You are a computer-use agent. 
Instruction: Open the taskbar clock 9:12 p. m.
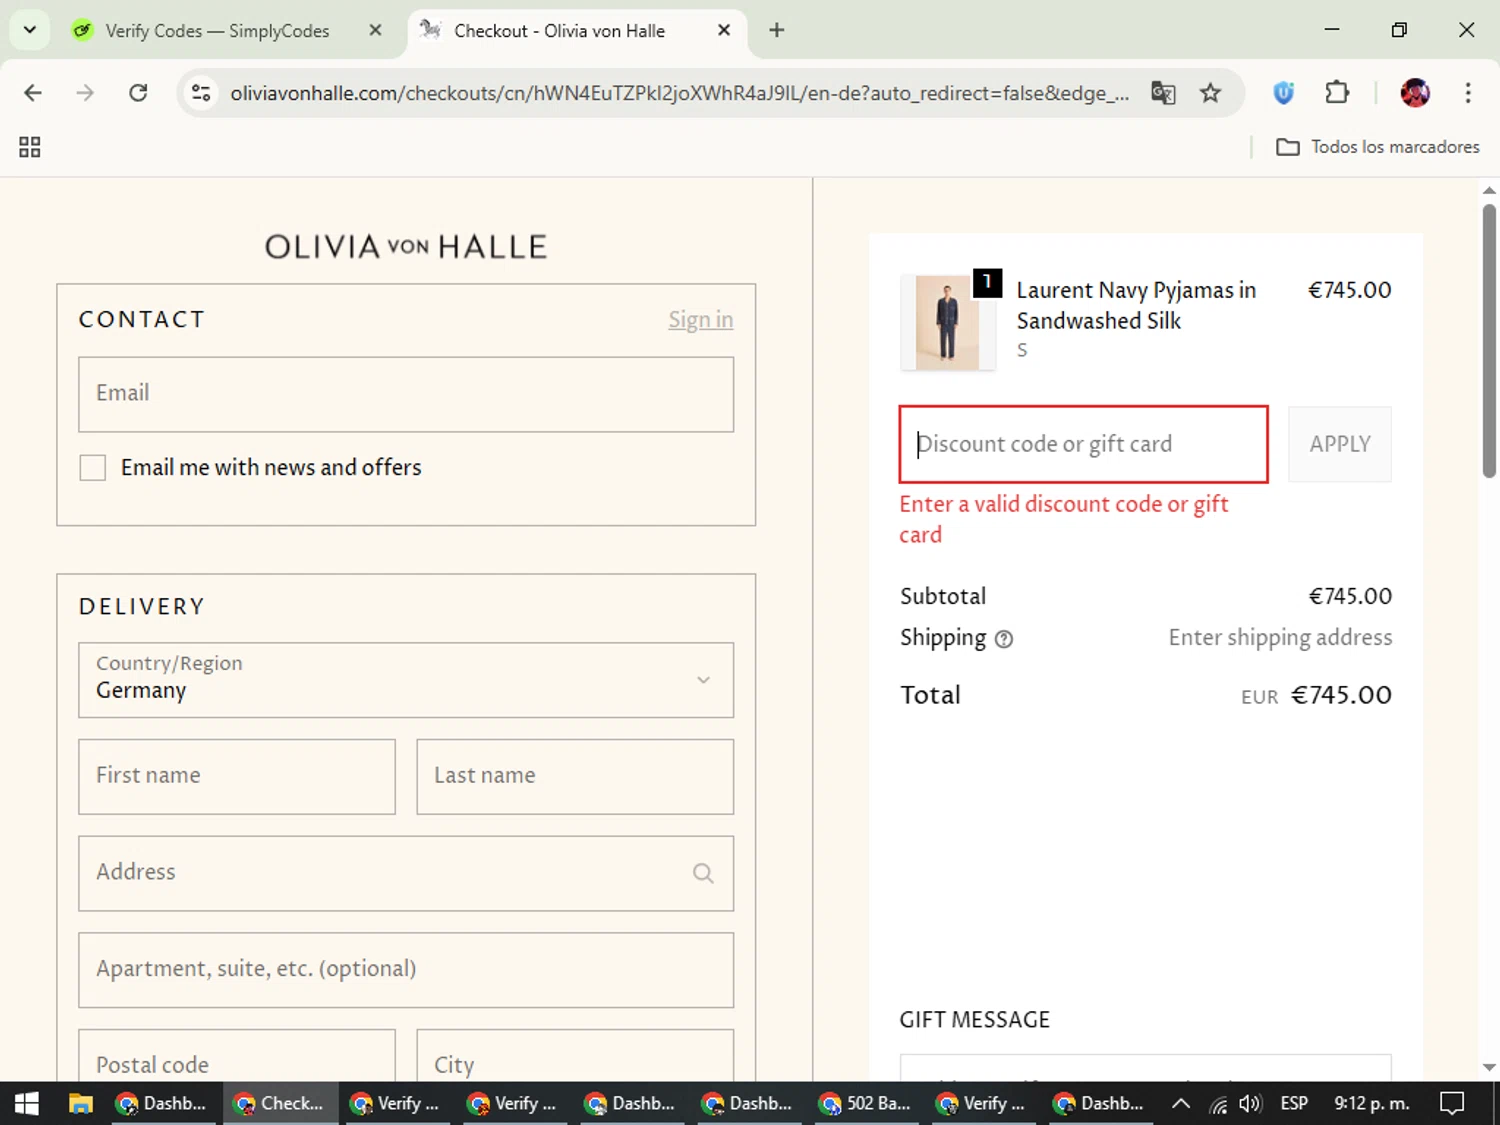pyautogui.click(x=1372, y=1103)
